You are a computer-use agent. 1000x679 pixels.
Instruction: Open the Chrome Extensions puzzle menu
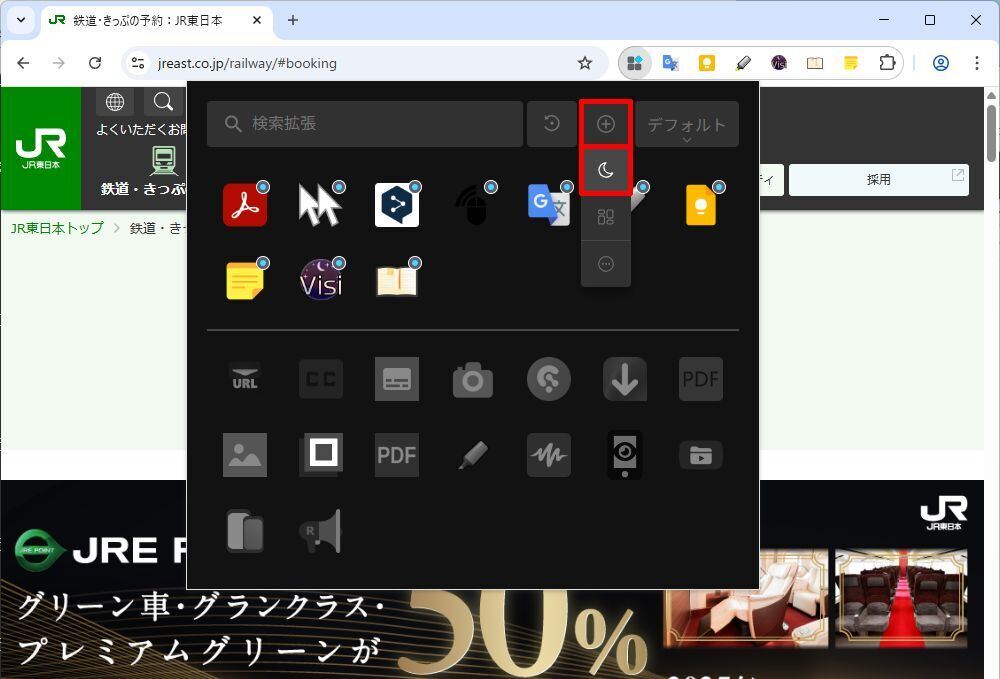click(x=887, y=63)
